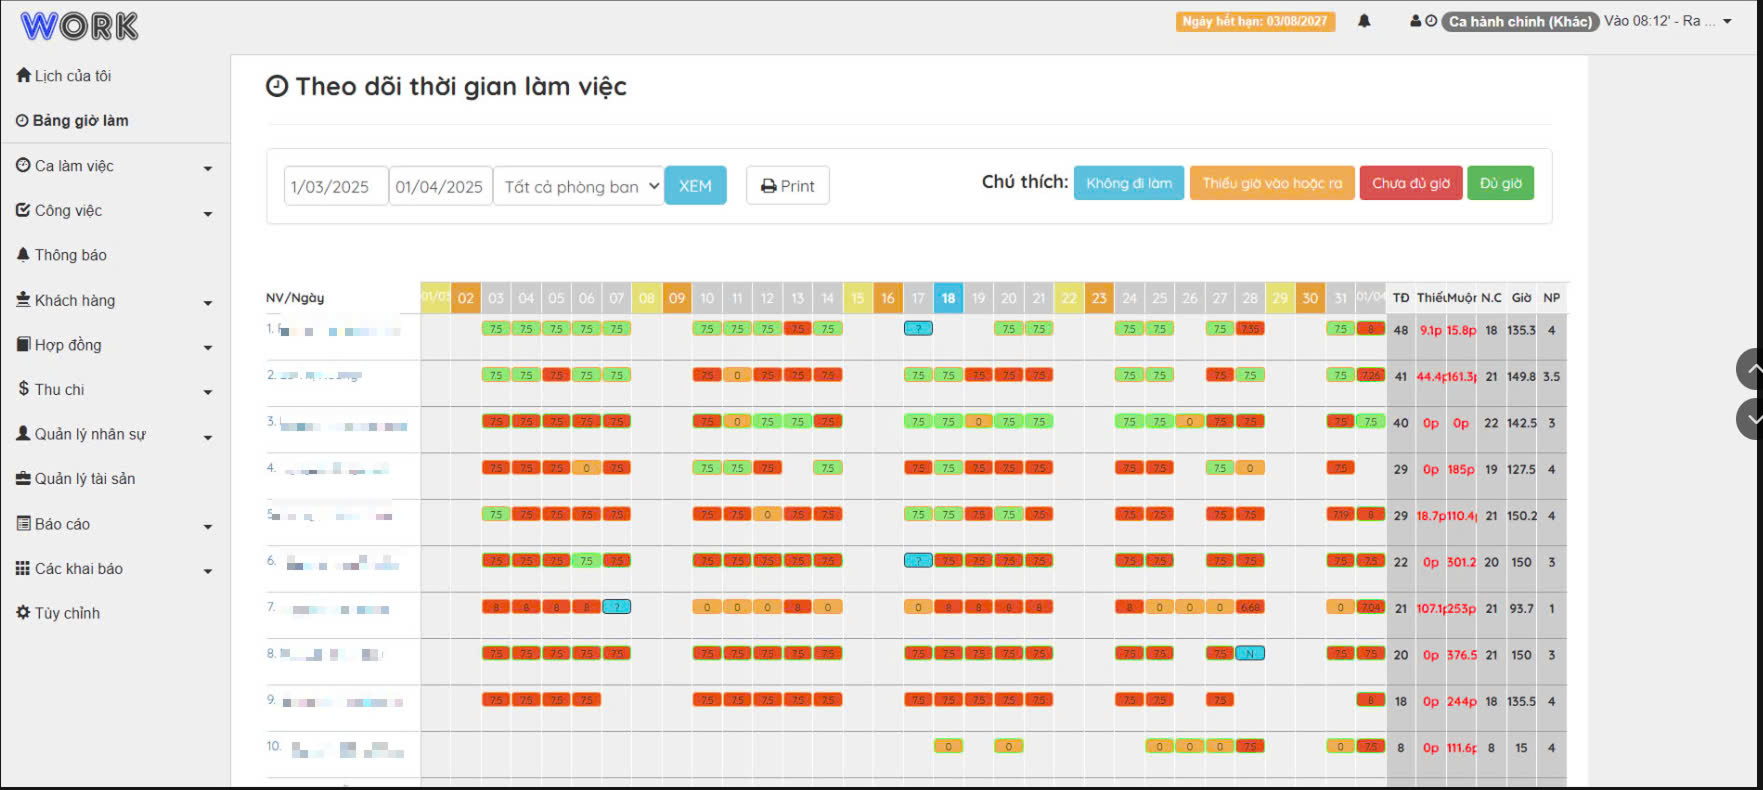Click the start date field 1/03/2025

point(336,186)
